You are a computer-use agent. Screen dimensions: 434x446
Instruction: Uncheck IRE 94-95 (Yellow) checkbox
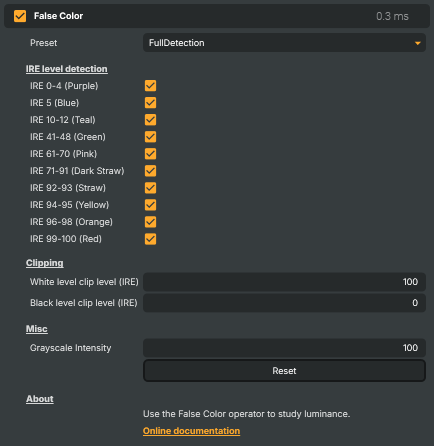pyautogui.click(x=150, y=205)
